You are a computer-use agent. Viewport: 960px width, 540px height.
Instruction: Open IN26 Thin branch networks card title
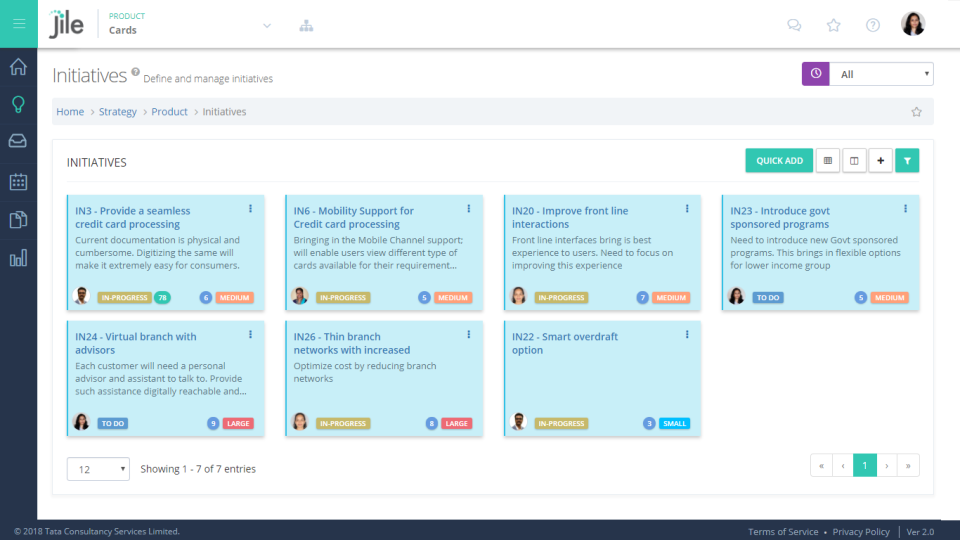351,343
